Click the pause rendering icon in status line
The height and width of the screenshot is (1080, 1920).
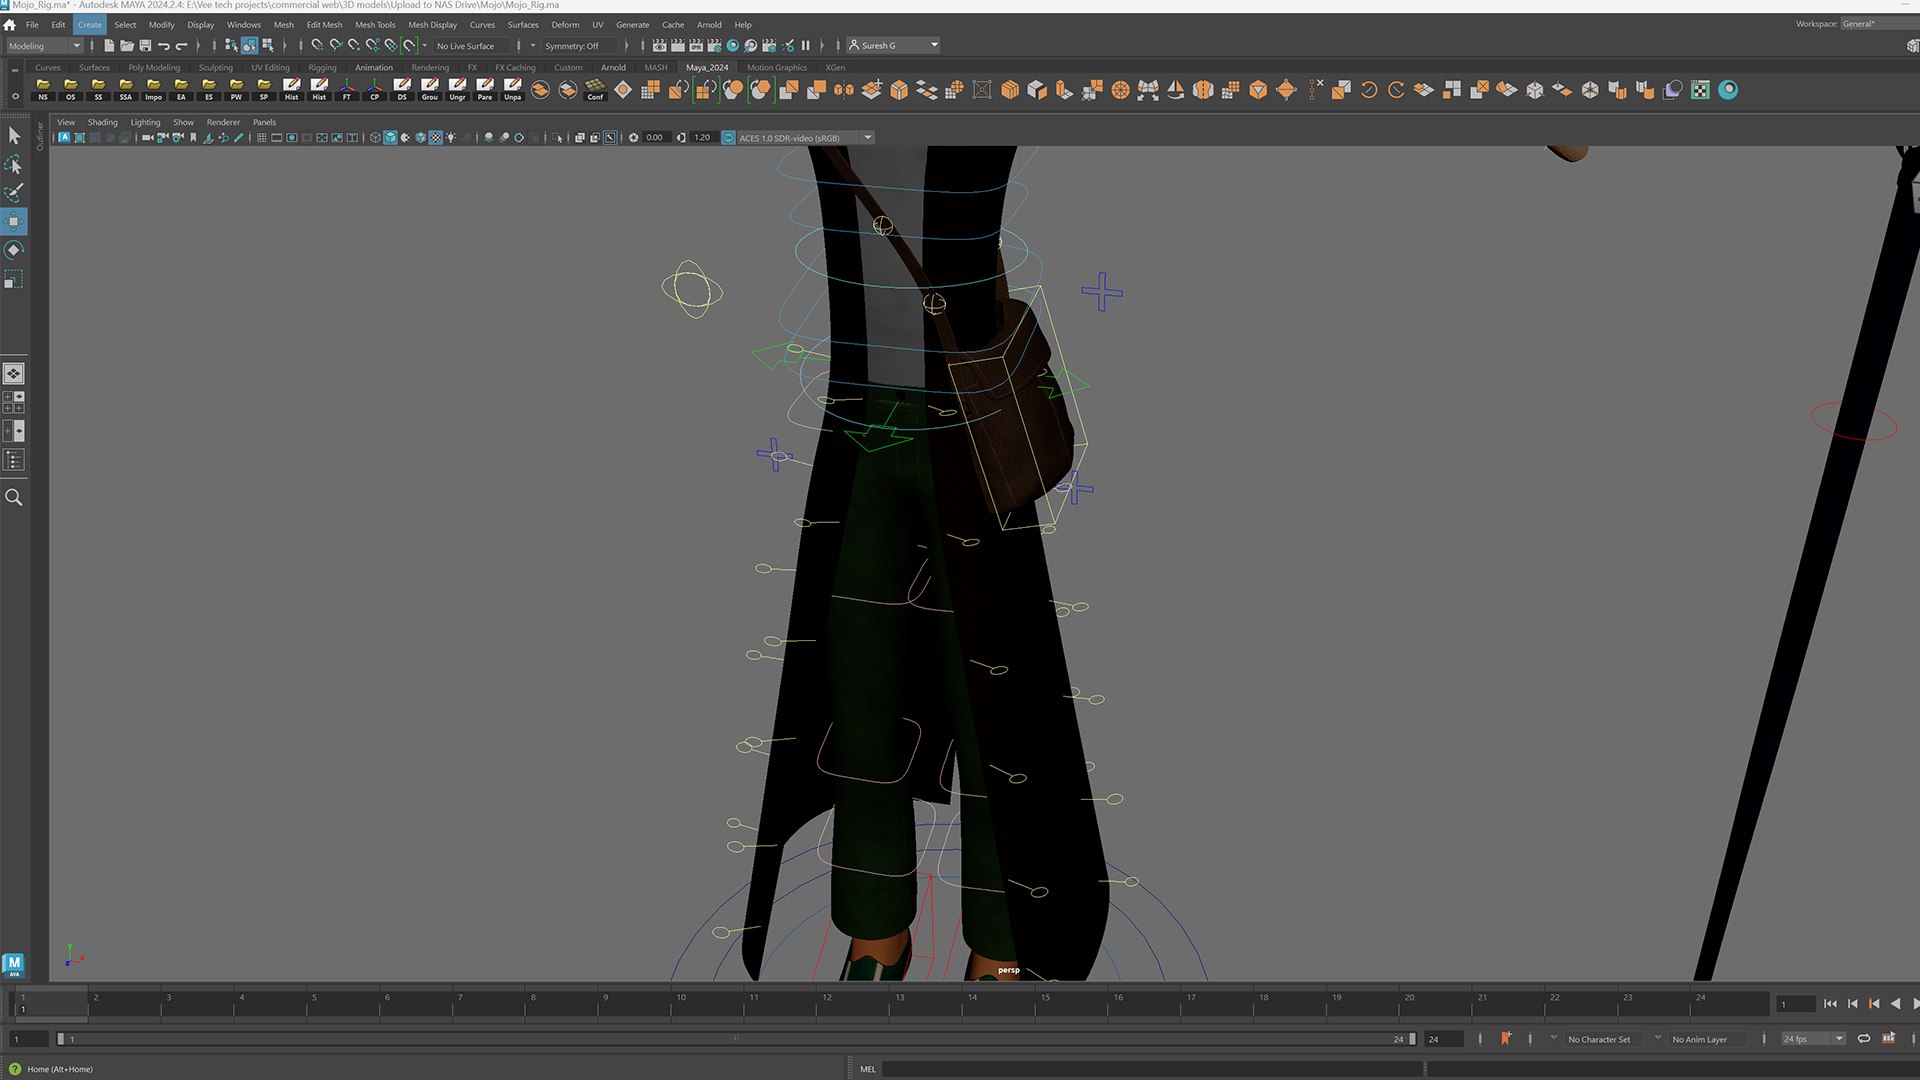coord(805,46)
